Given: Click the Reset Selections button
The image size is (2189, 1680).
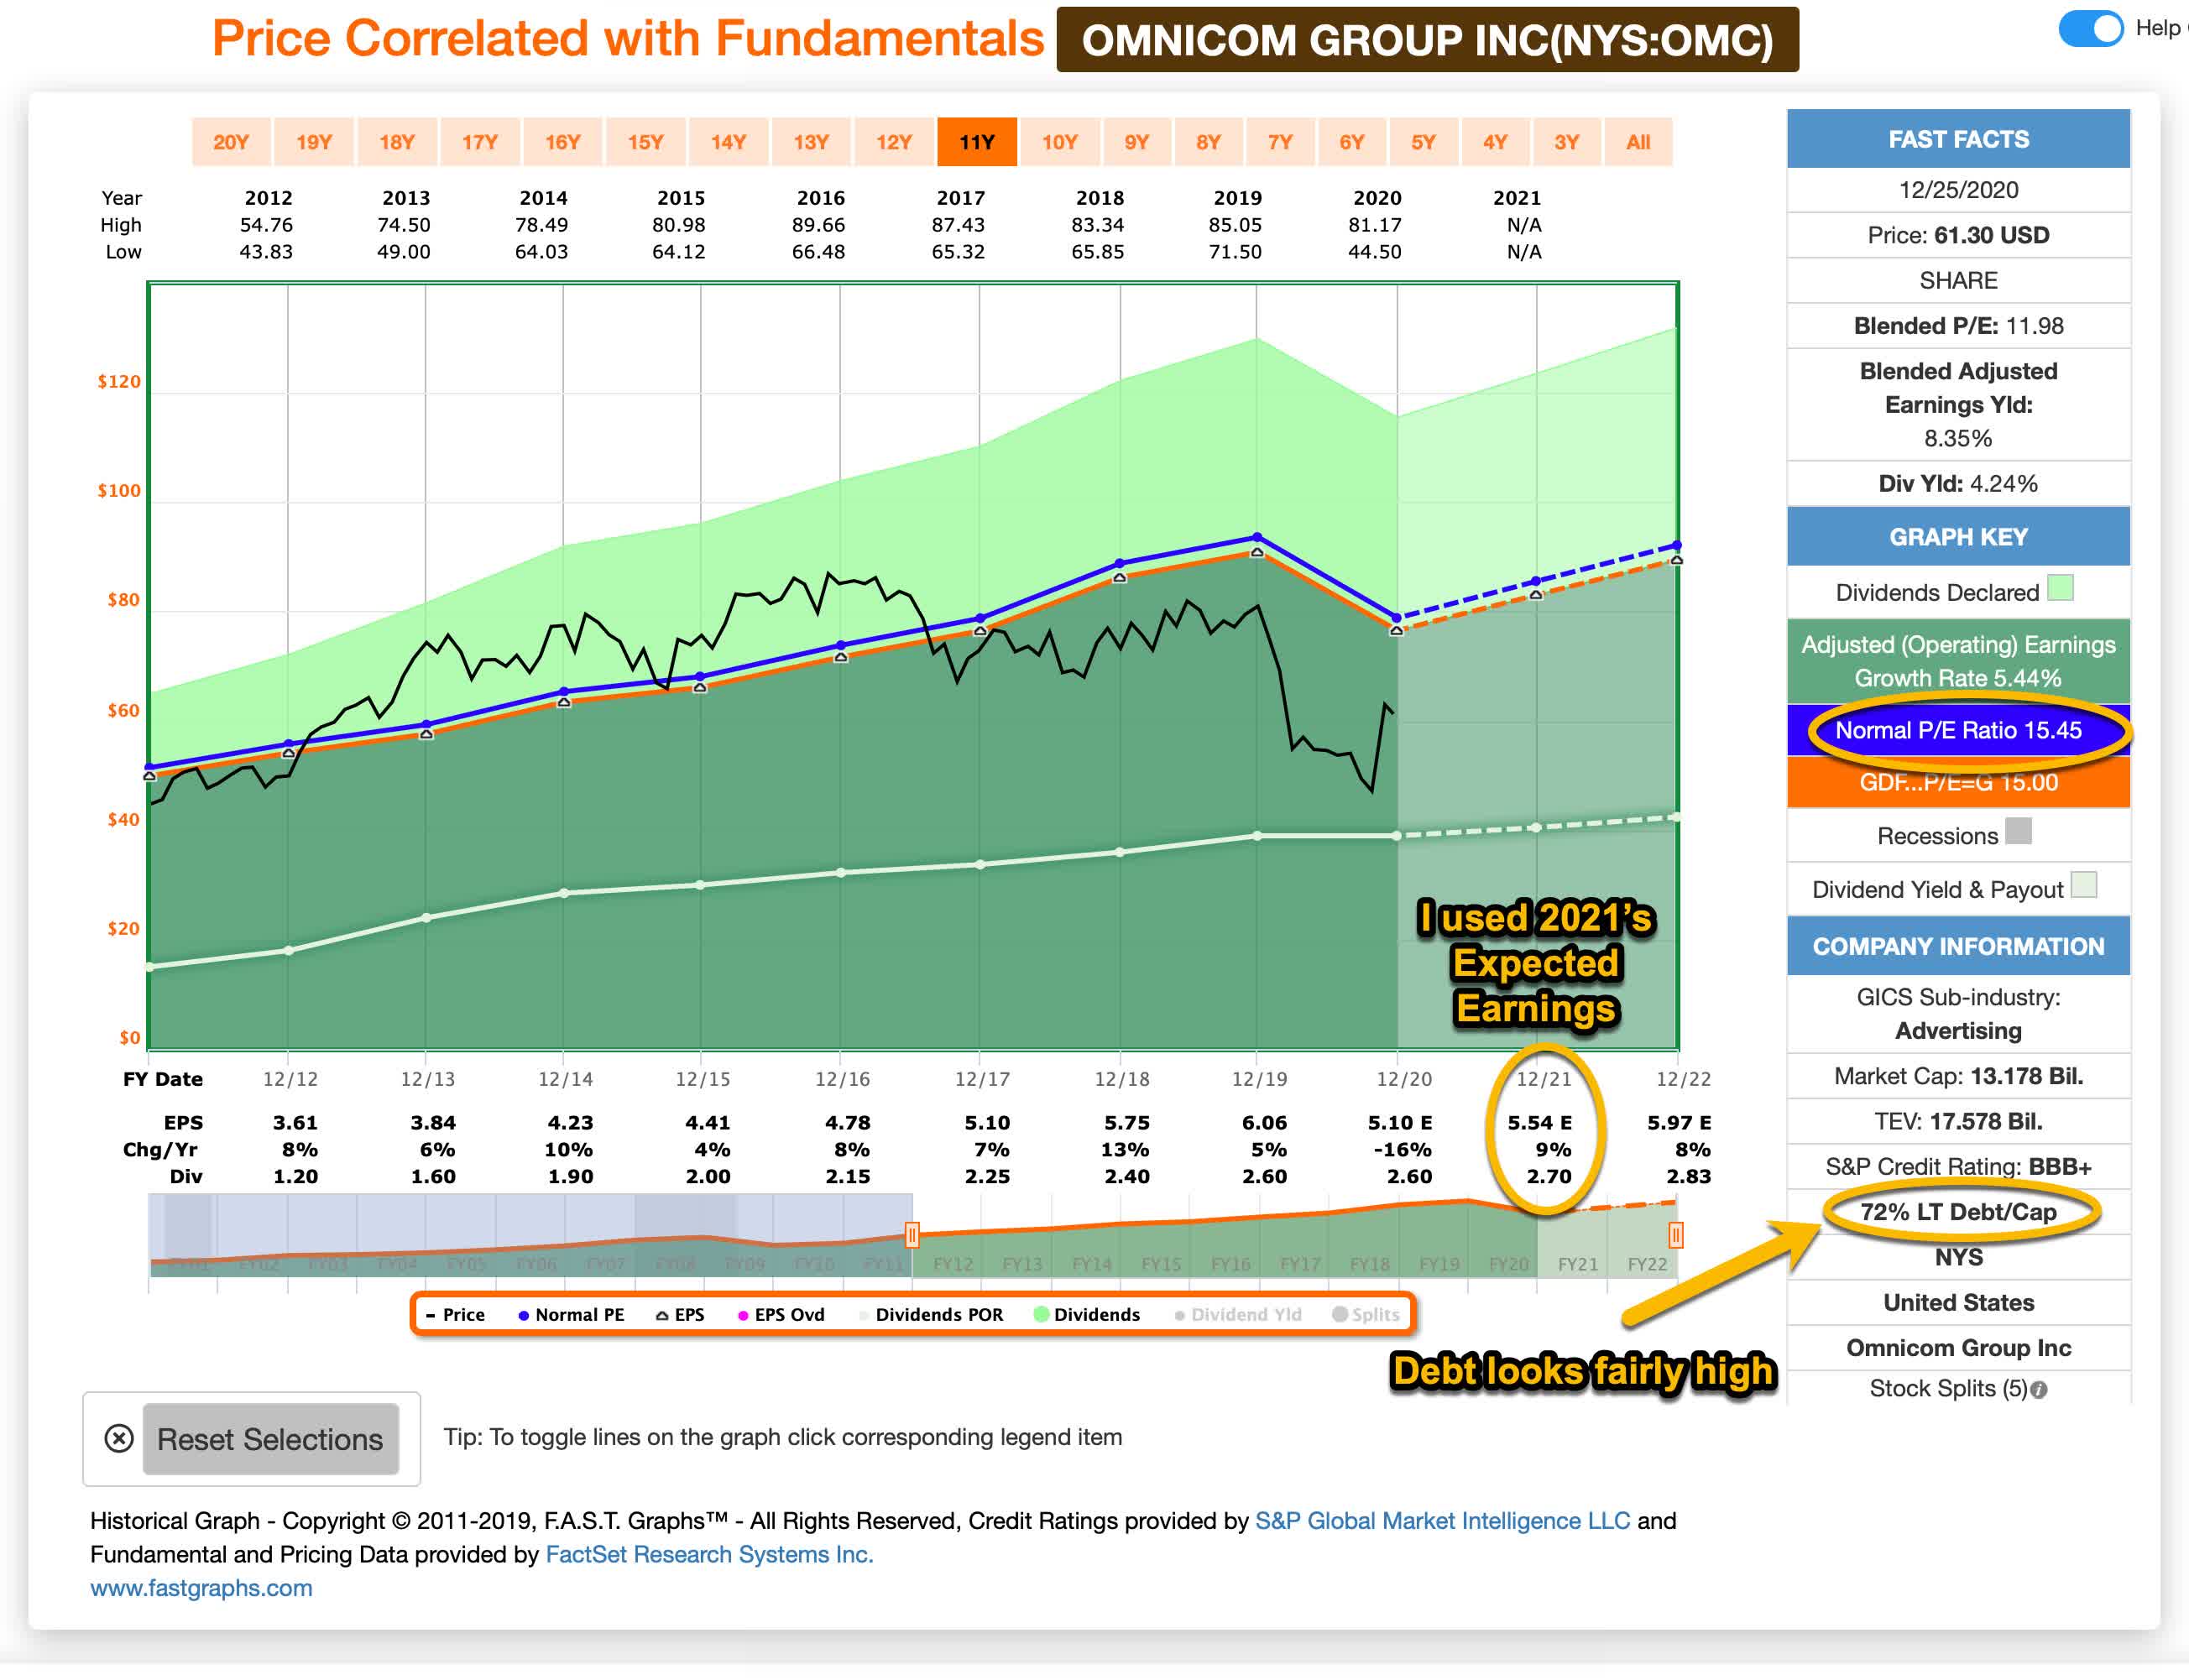Looking at the screenshot, I should 271,1439.
